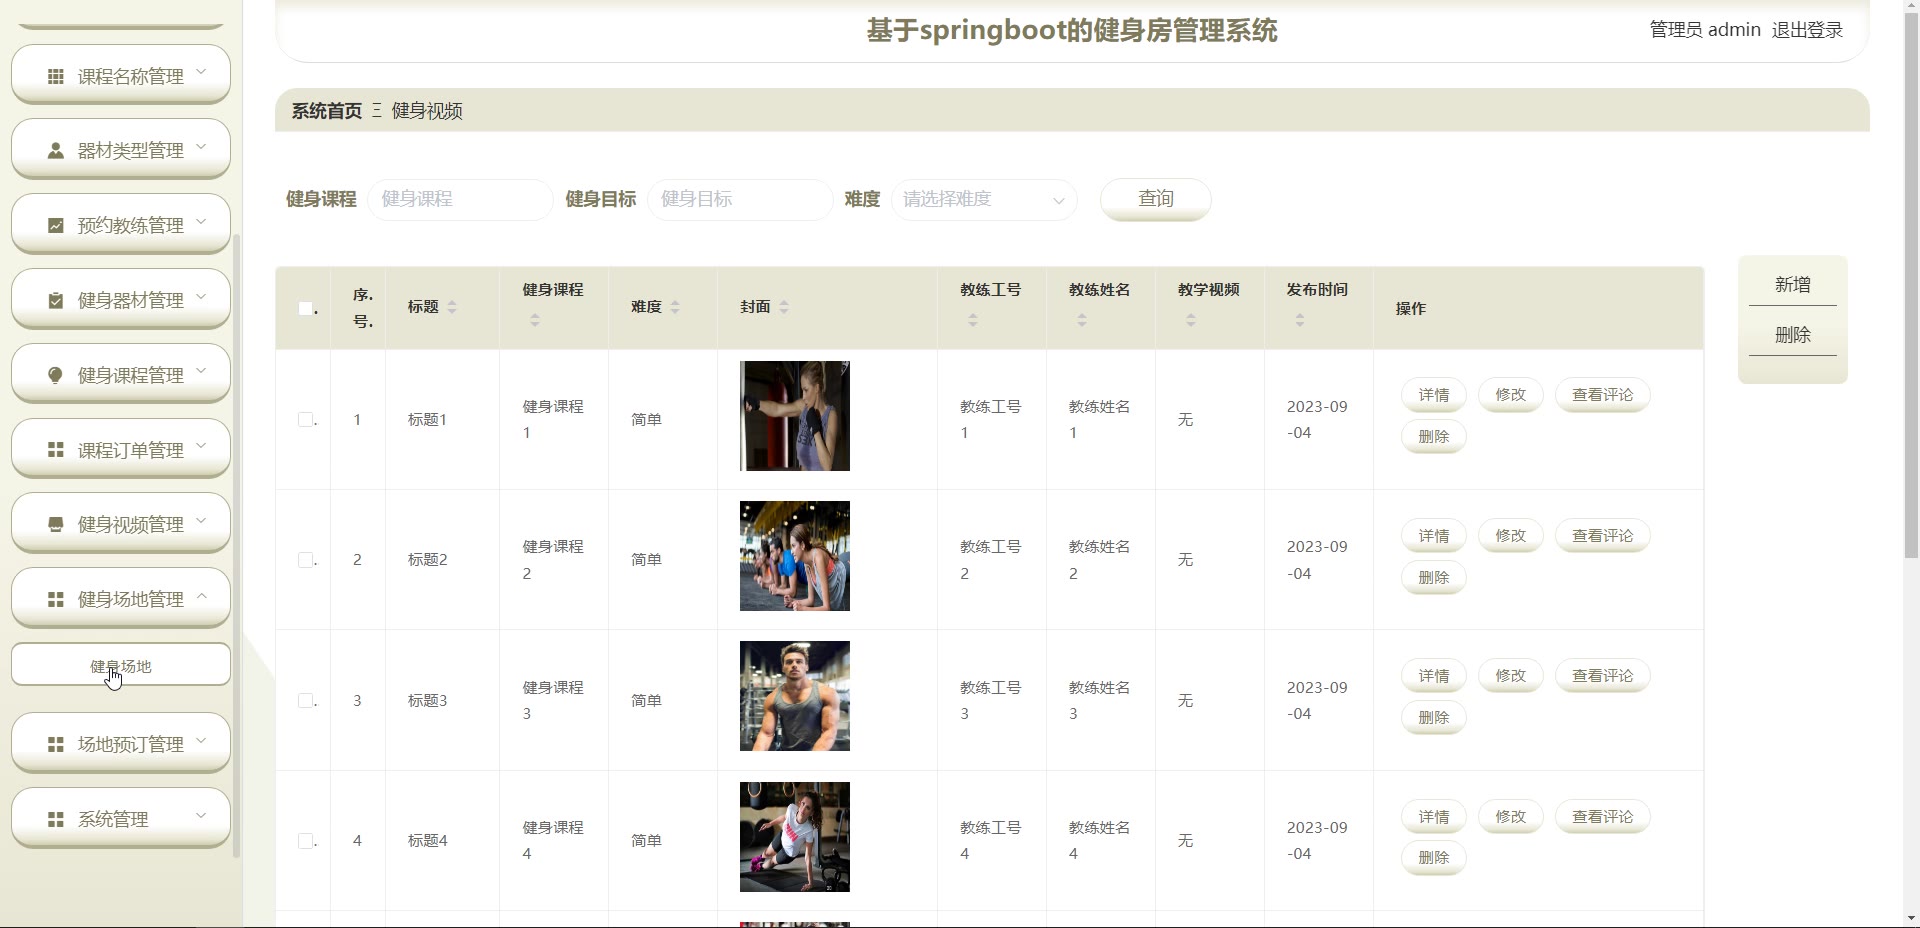The image size is (1920, 928).
Task: Open the 难度 dropdown selector
Action: point(984,199)
